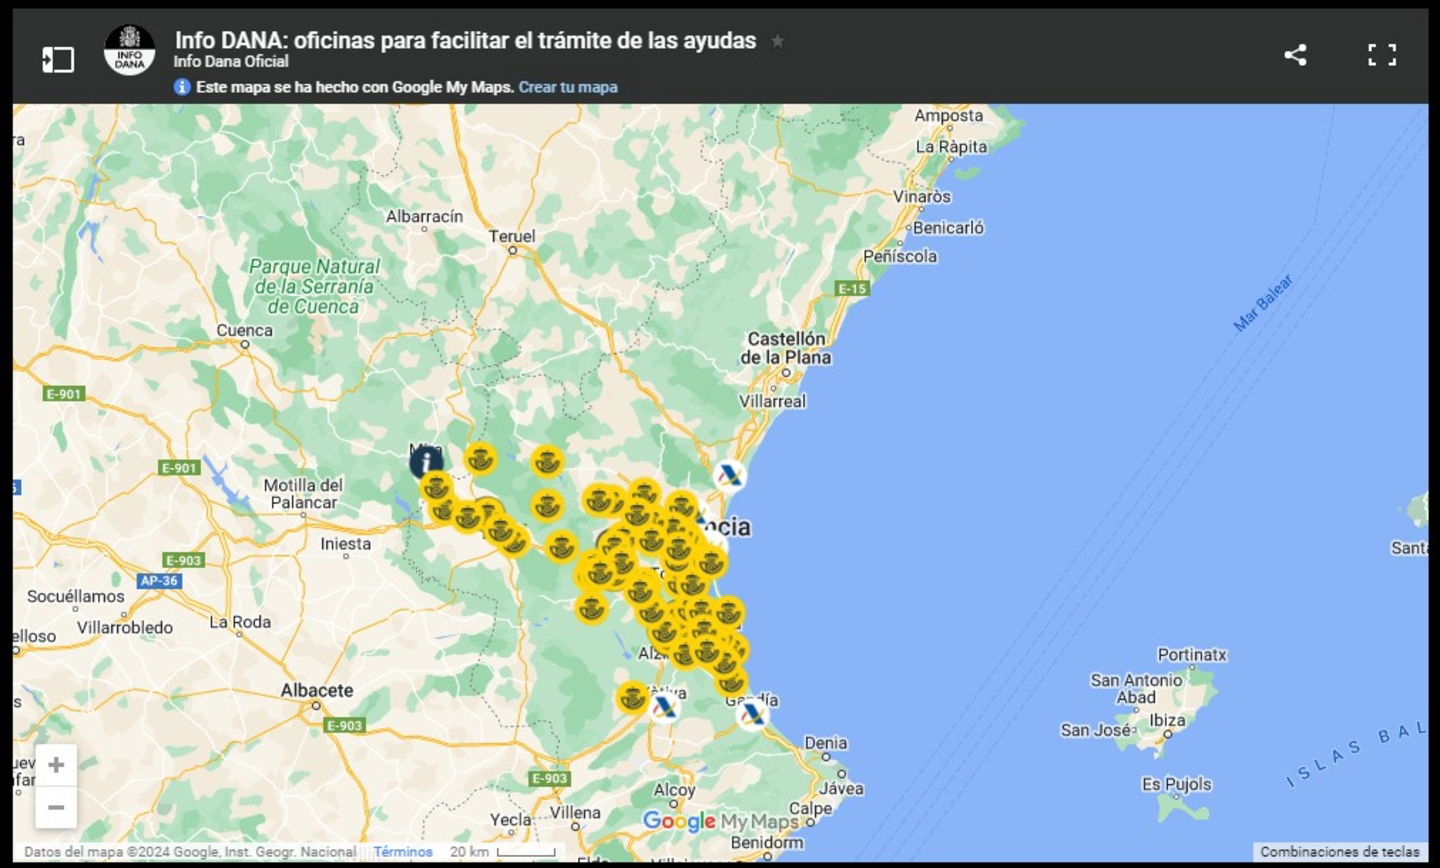1440x868 pixels.
Task: Click the 'Motilla del Palancar' label
Action: [303, 493]
